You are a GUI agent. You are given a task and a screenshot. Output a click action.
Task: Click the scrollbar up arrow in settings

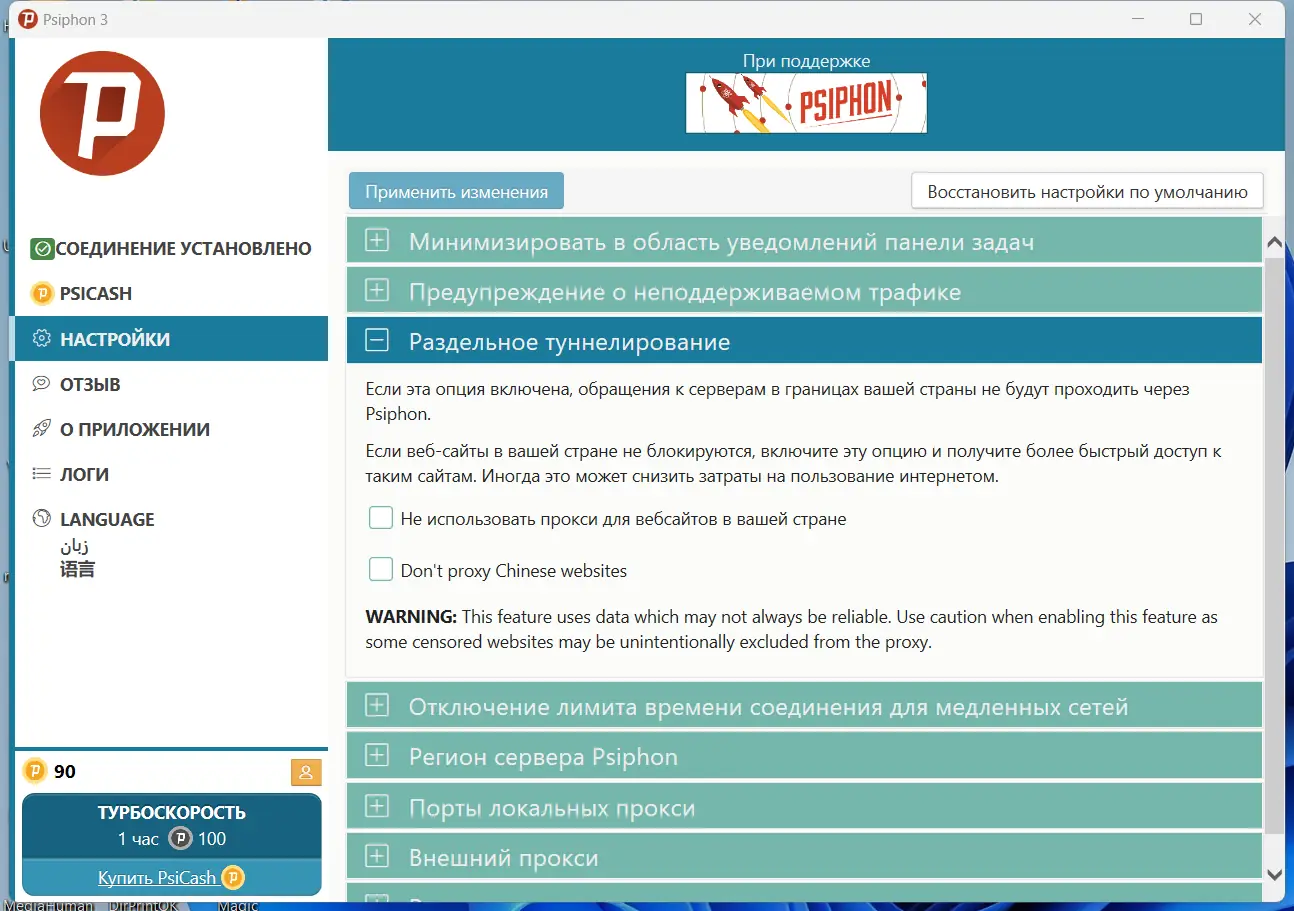(x=1274, y=242)
